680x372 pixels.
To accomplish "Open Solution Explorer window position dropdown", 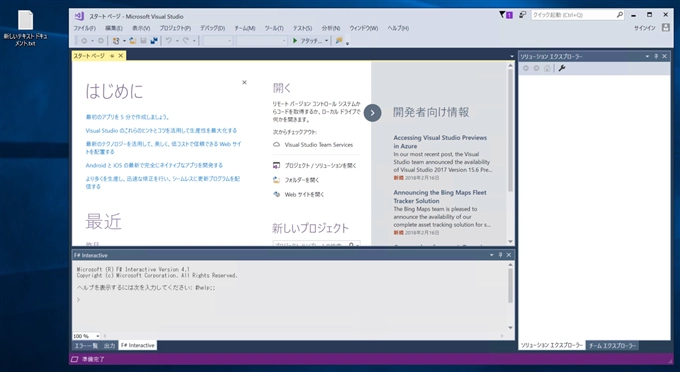I will click(x=647, y=56).
